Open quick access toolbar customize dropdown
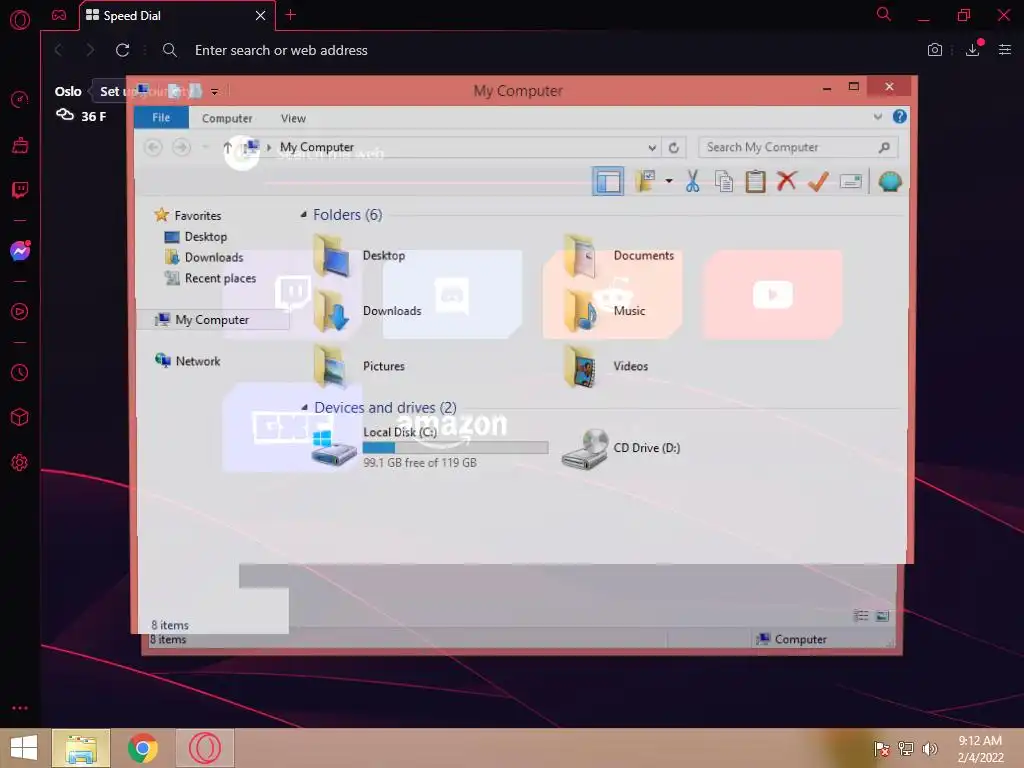 [214, 92]
